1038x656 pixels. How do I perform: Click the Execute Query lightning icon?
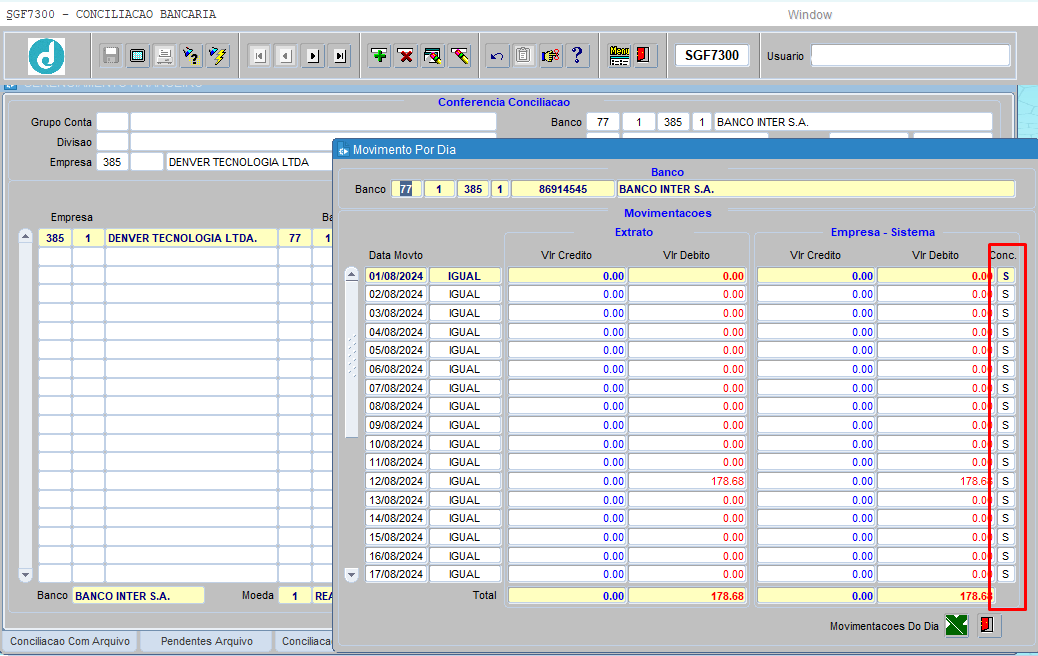click(x=217, y=56)
